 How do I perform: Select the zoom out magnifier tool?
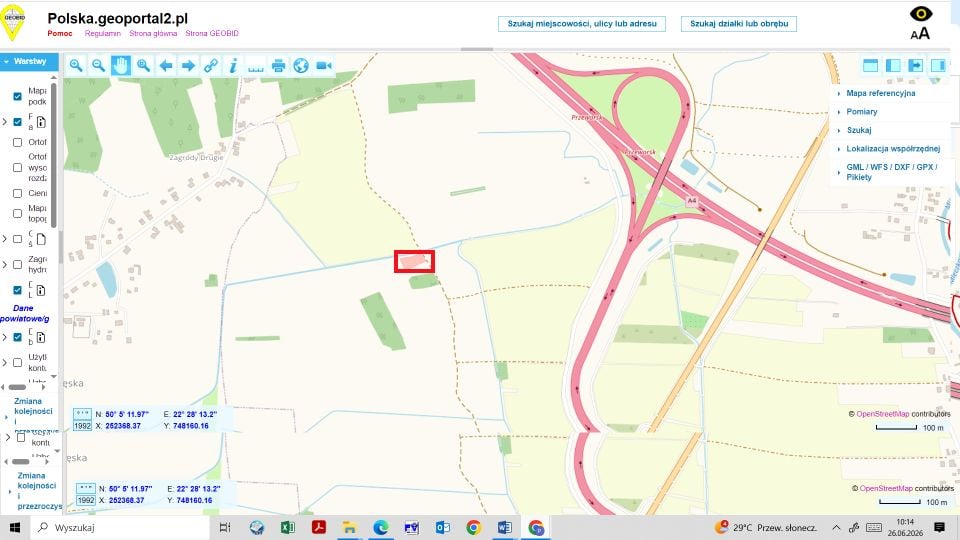tap(98, 66)
